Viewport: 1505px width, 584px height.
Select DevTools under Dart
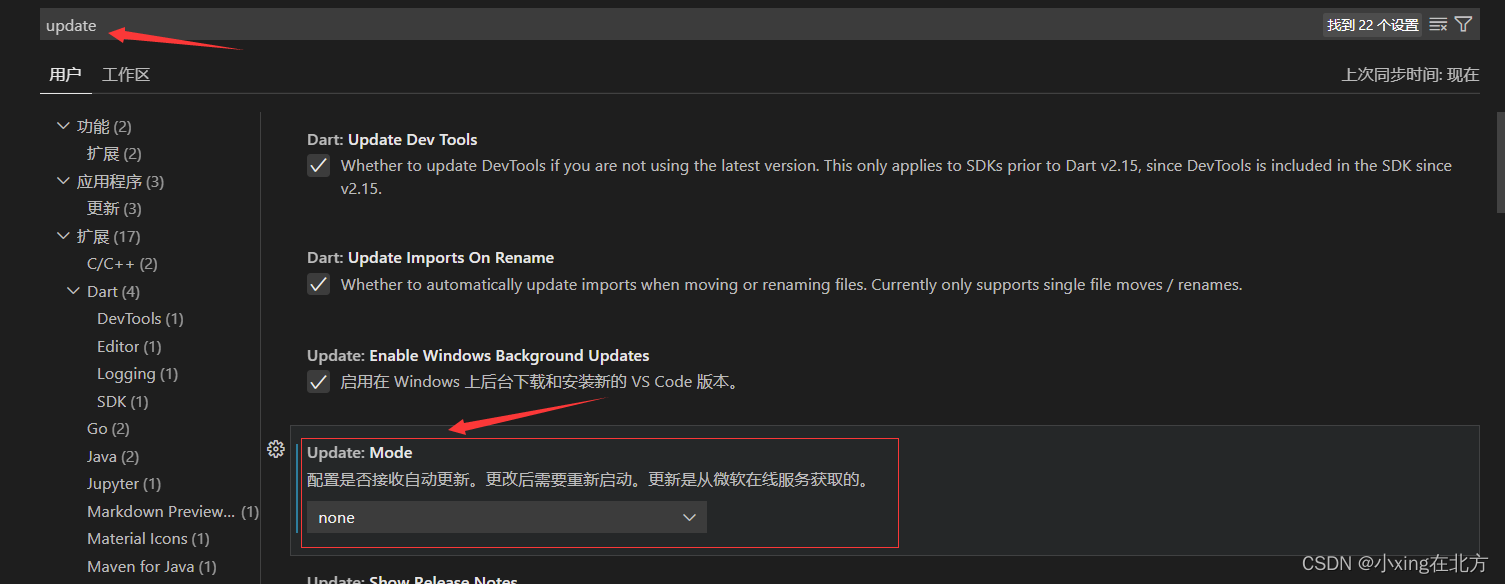(x=139, y=318)
